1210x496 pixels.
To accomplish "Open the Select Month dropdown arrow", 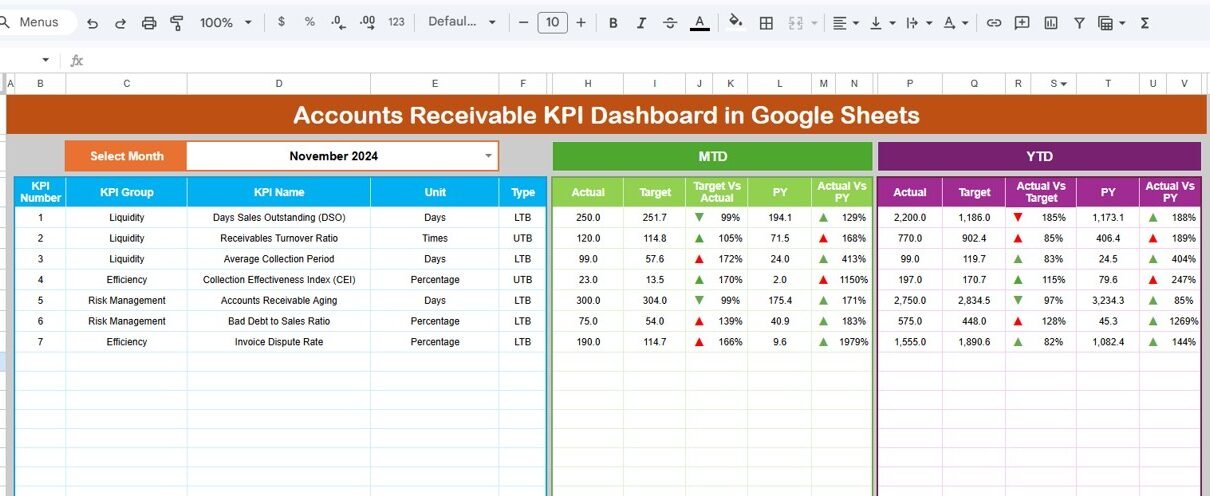I will point(488,156).
